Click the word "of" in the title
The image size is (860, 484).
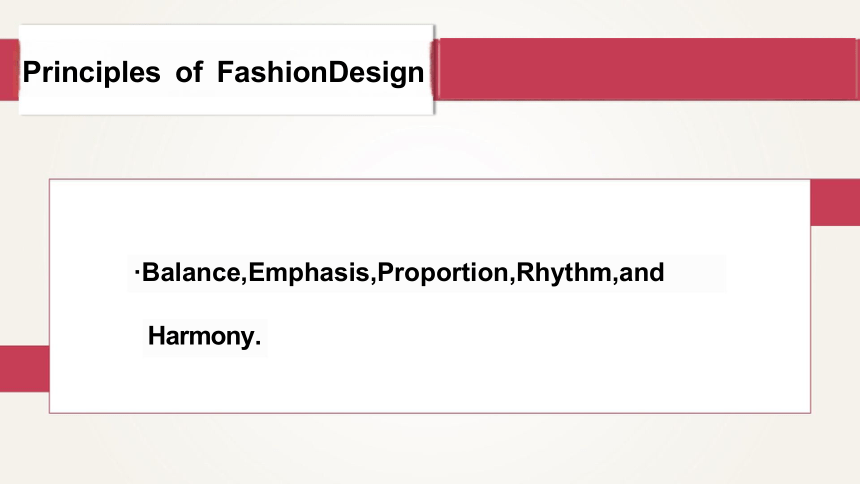(189, 72)
